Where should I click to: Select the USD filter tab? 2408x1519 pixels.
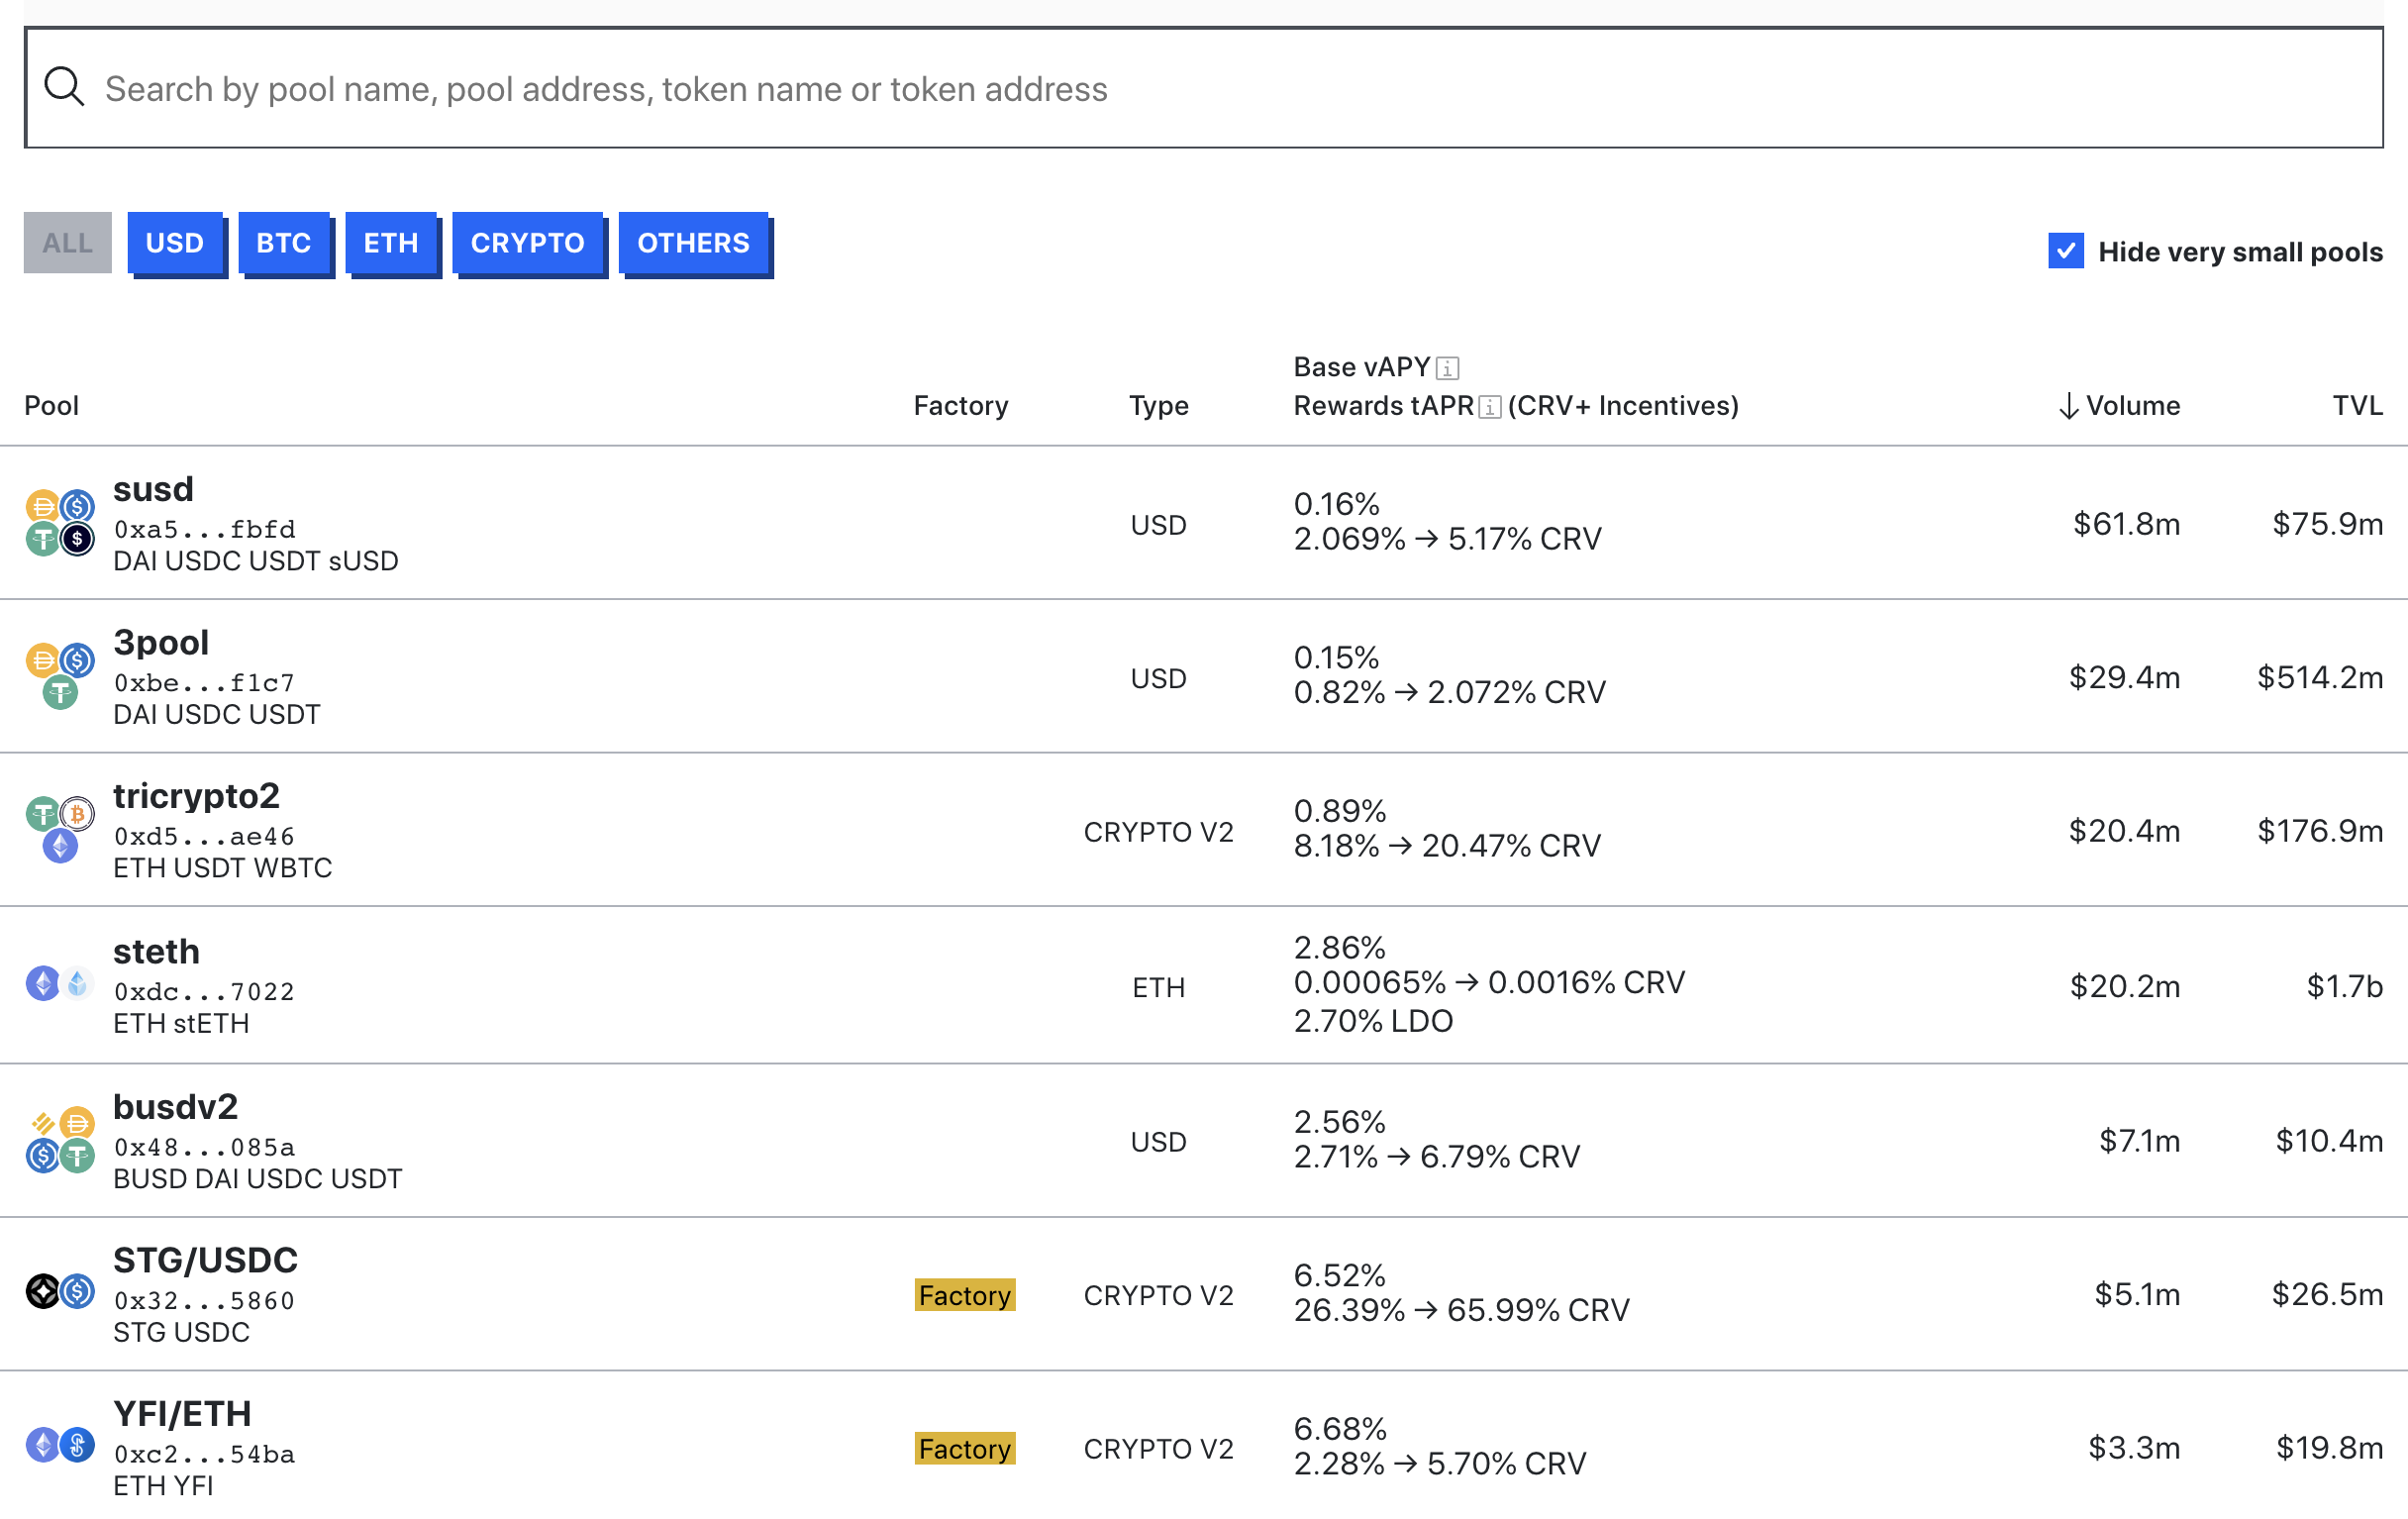pyautogui.click(x=175, y=243)
